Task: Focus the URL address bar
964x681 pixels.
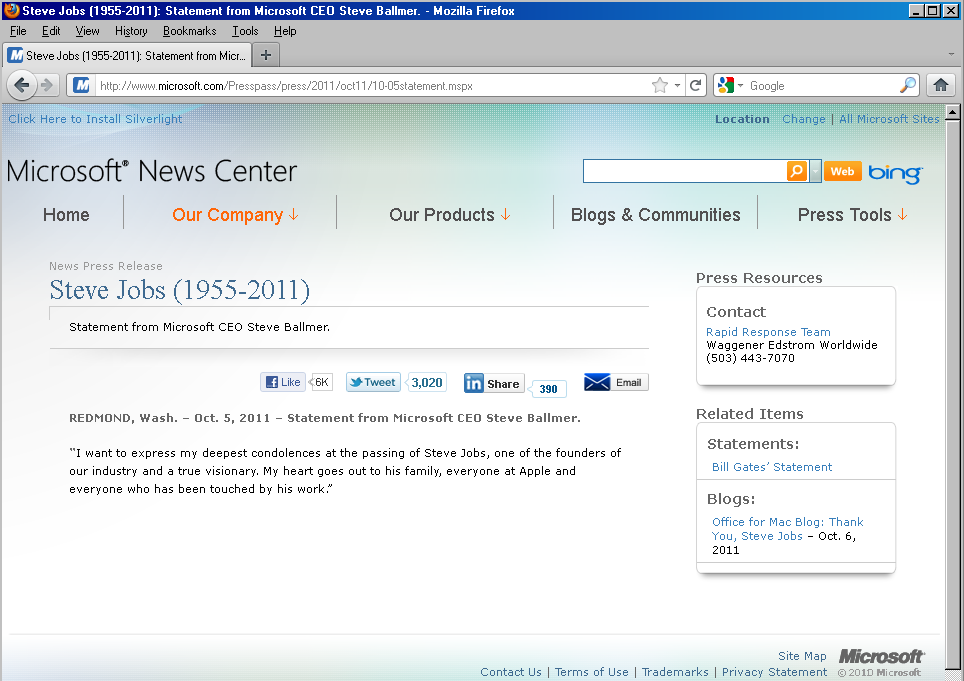Action: 372,85
